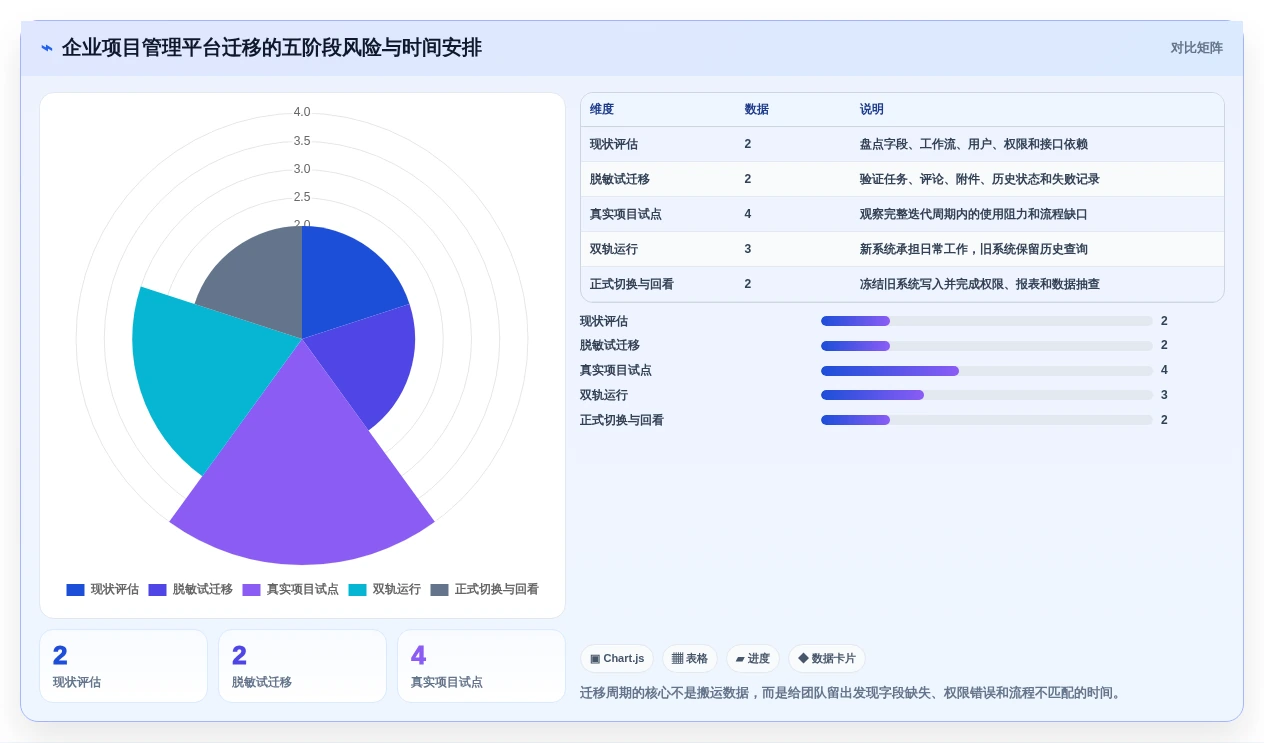Click the 脱敏试迁移 data card
The width and height of the screenshot is (1264, 743).
pyautogui.click(x=302, y=666)
